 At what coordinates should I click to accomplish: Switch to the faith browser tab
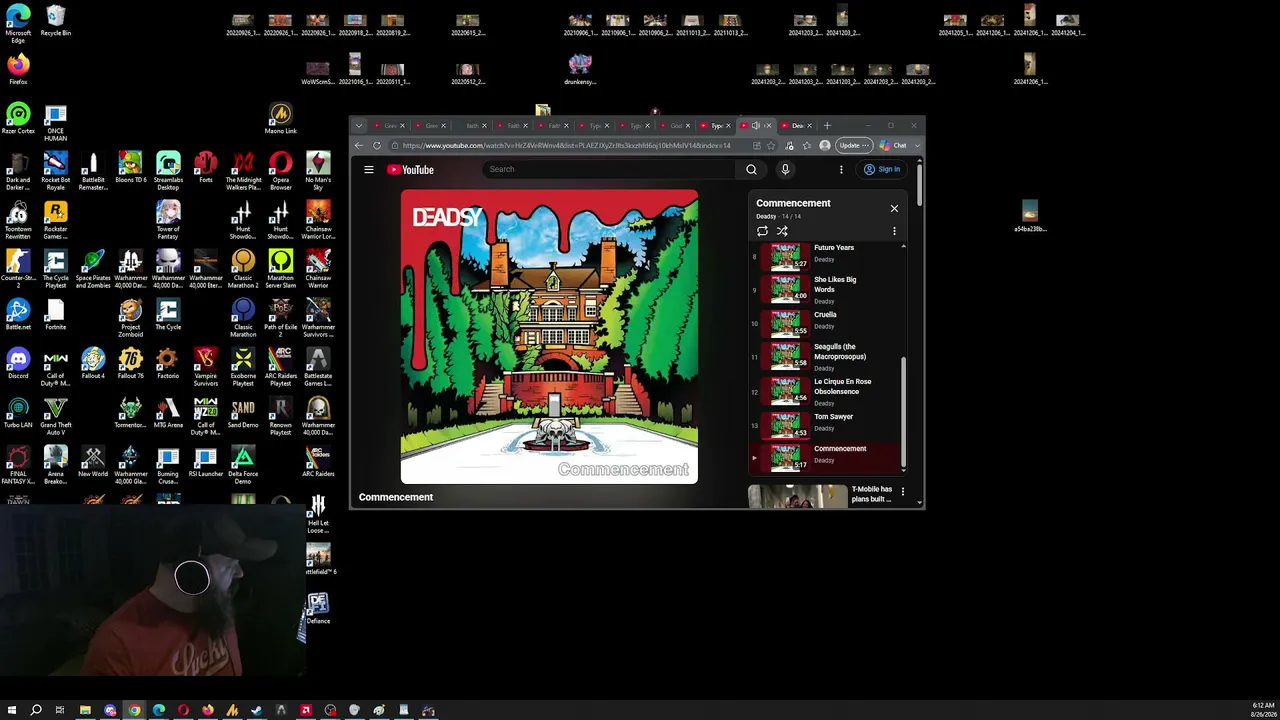click(471, 126)
